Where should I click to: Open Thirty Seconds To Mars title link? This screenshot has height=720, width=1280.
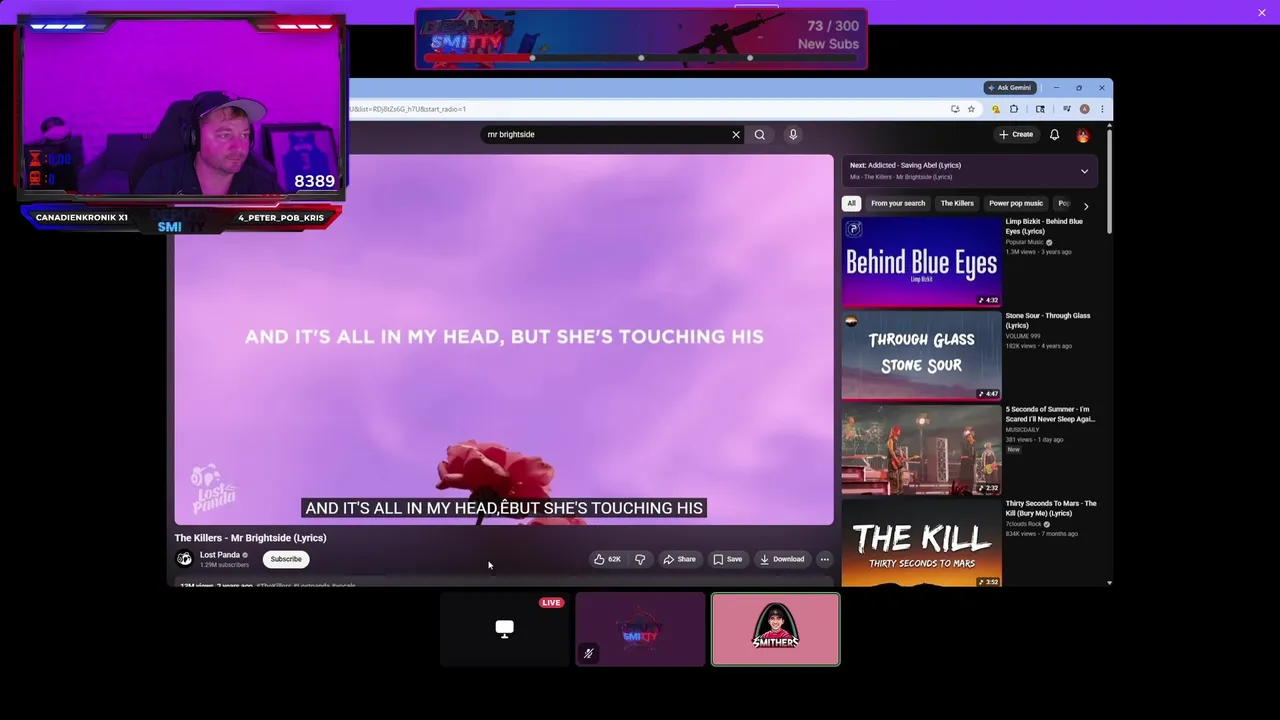click(1051, 508)
